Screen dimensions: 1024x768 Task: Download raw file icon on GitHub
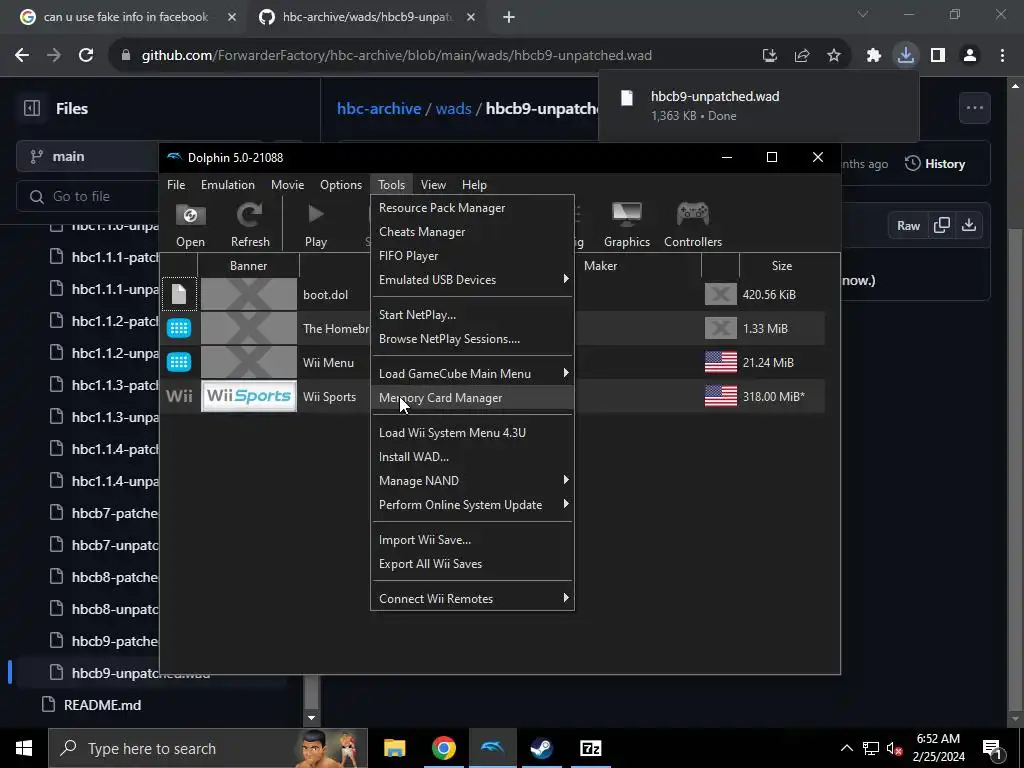tap(969, 225)
